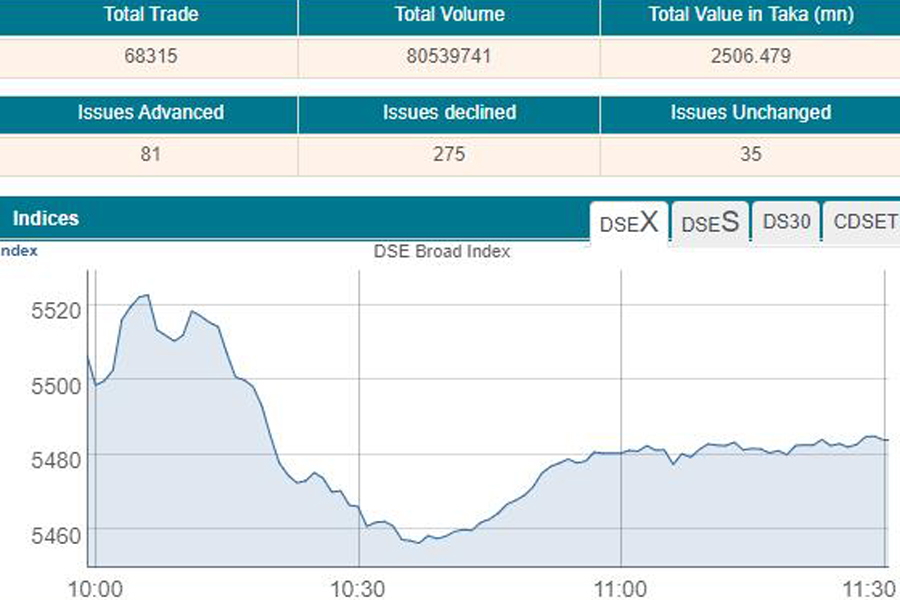Show the CDSET index tab
This screenshot has width=900, height=600.
pyautogui.click(x=864, y=222)
